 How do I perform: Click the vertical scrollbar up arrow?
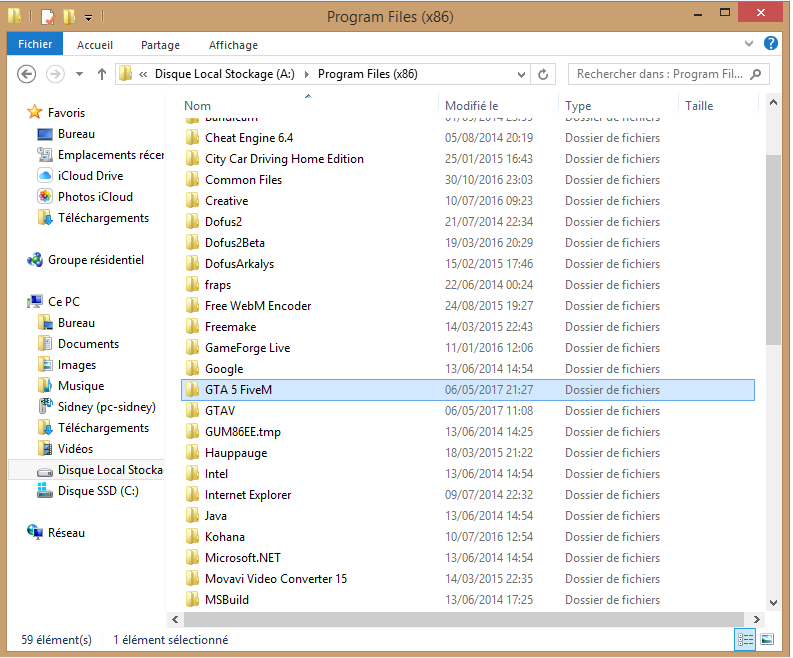tap(773, 103)
